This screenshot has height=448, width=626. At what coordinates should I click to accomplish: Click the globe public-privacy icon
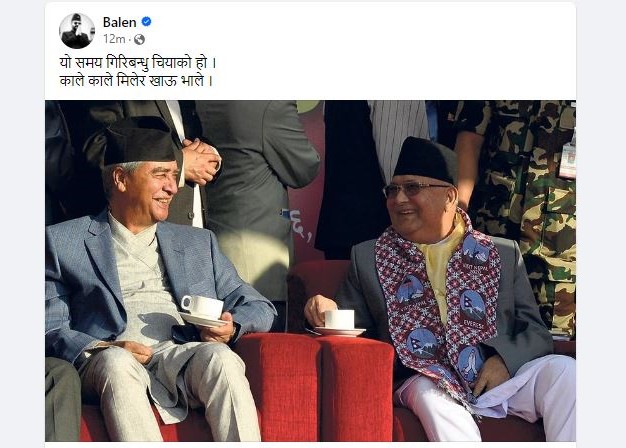(x=139, y=39)
